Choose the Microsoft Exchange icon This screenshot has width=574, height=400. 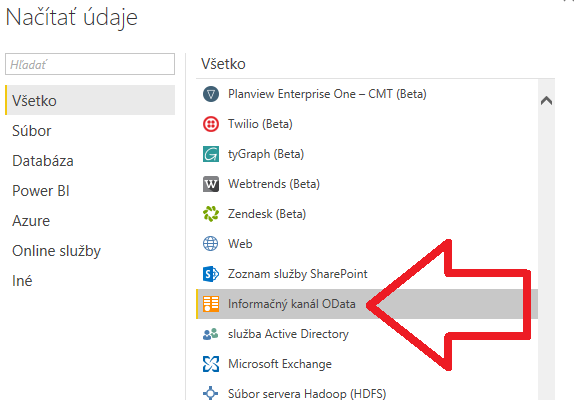tap(211, 364)
